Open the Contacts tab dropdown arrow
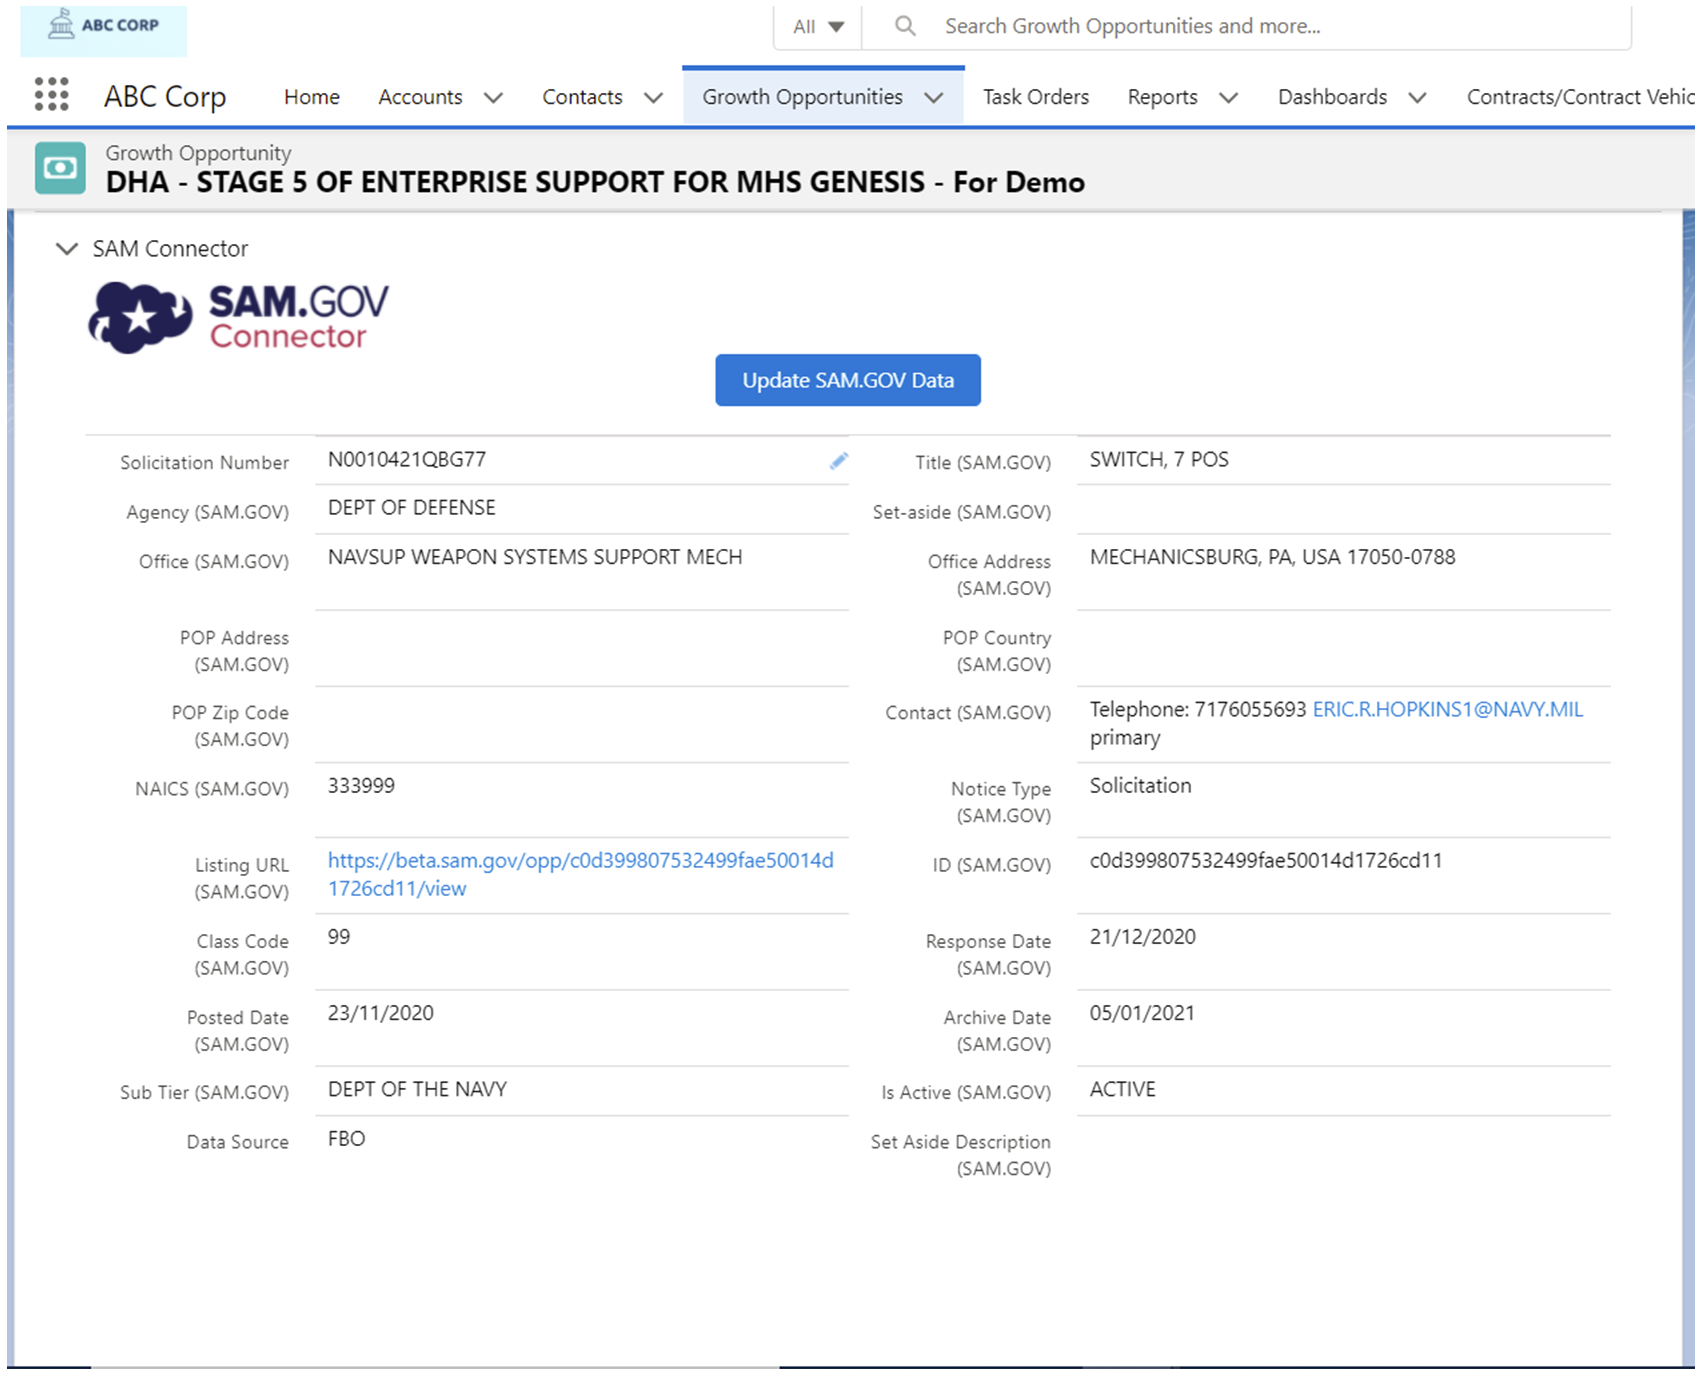Image resolution: width=1696 pixels, height=1374 pixels. pyautogui.click(x=653, y=97)
